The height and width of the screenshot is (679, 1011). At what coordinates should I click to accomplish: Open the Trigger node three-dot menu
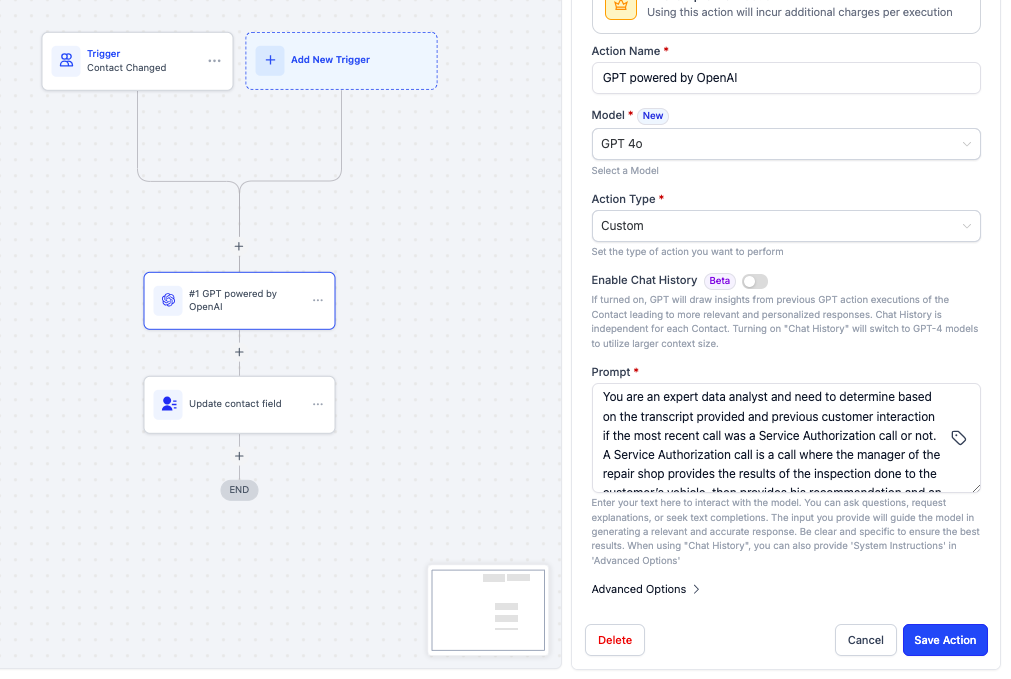(x=214, y=61)
